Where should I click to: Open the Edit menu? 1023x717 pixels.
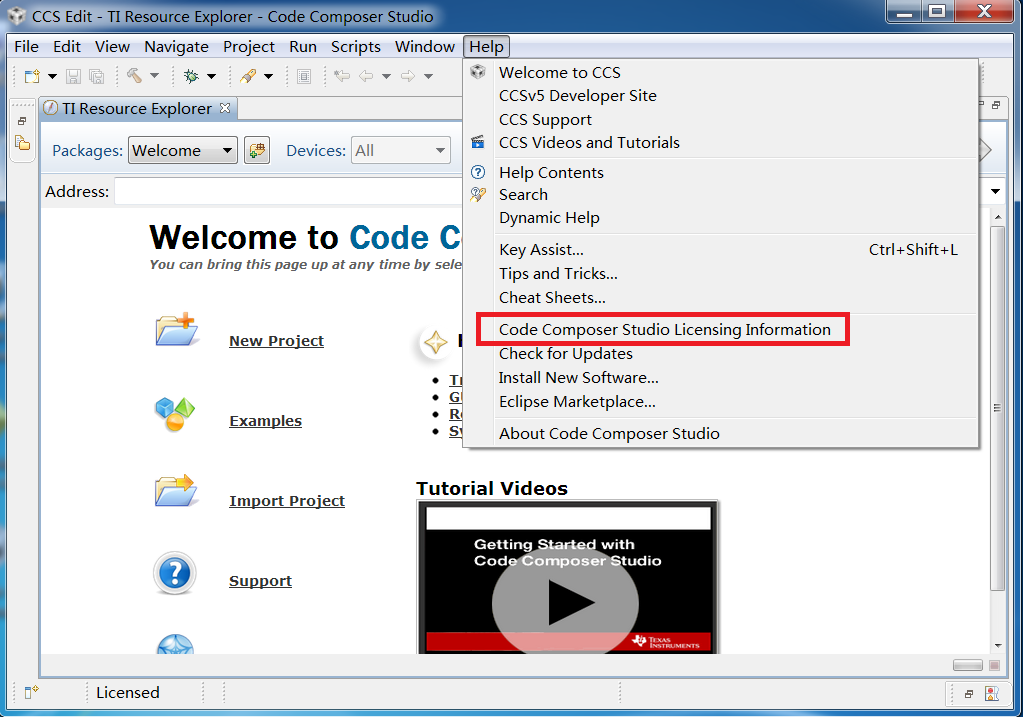click(x=67, y=47)
